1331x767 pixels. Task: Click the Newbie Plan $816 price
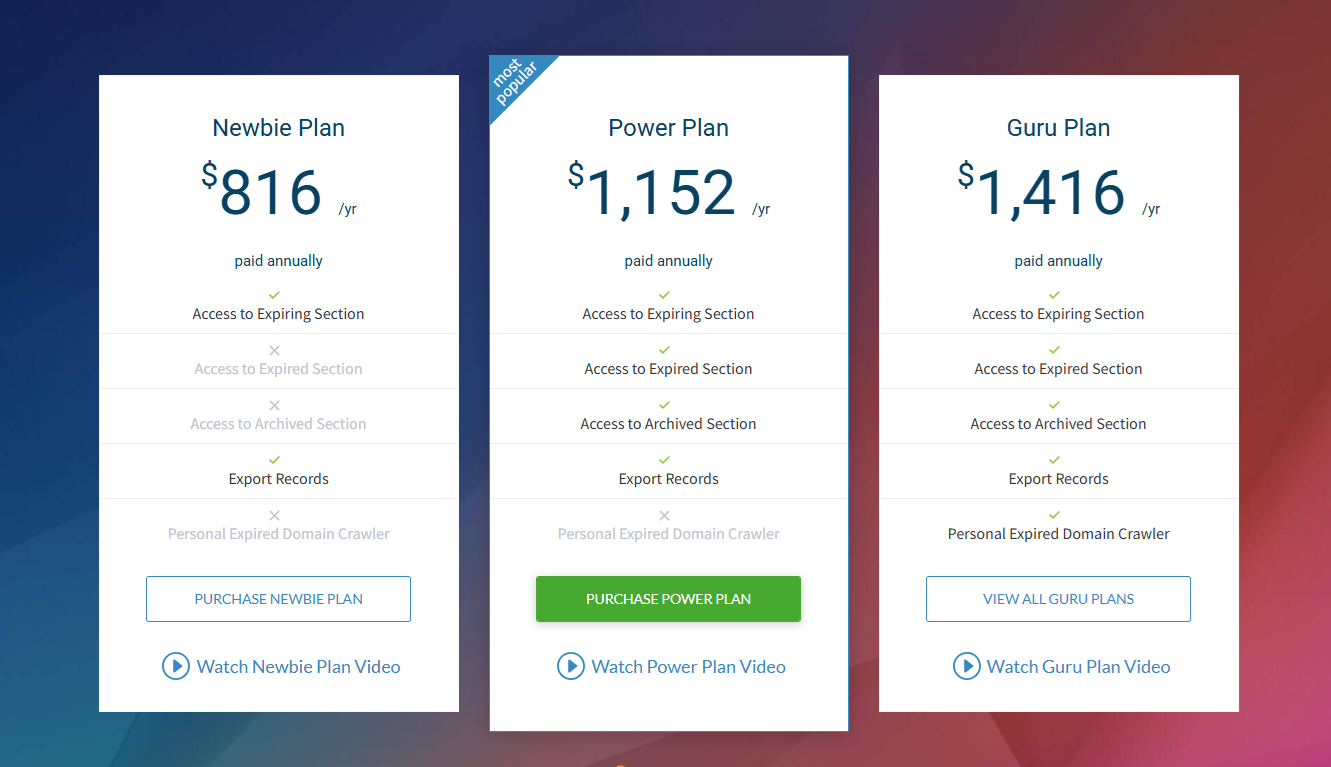[270, 192]
